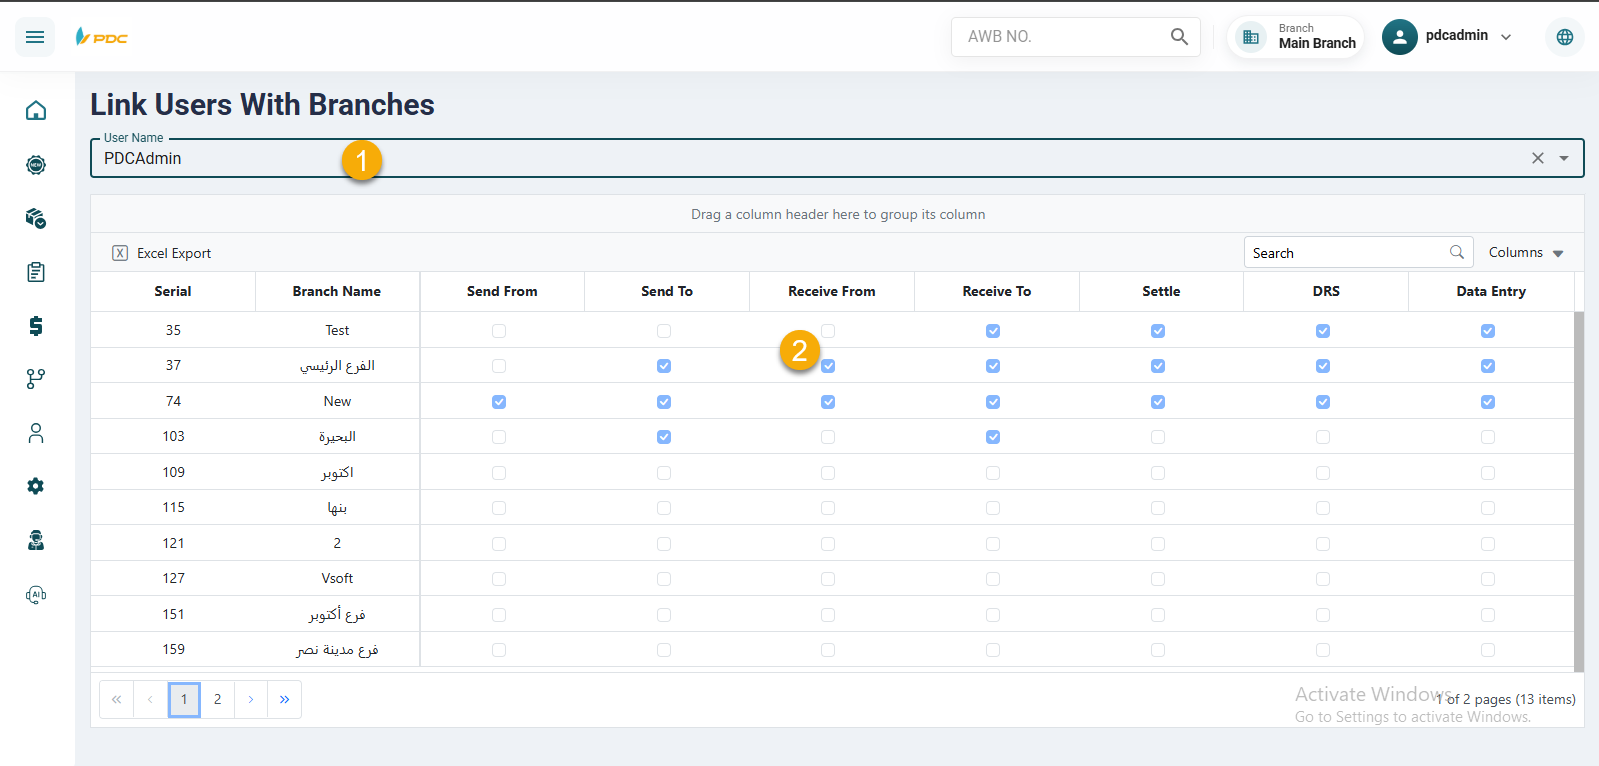The image size is (1599, 766).
Task: Click the grid's vertical scrollbar
Action: (x=1579, y=490)
